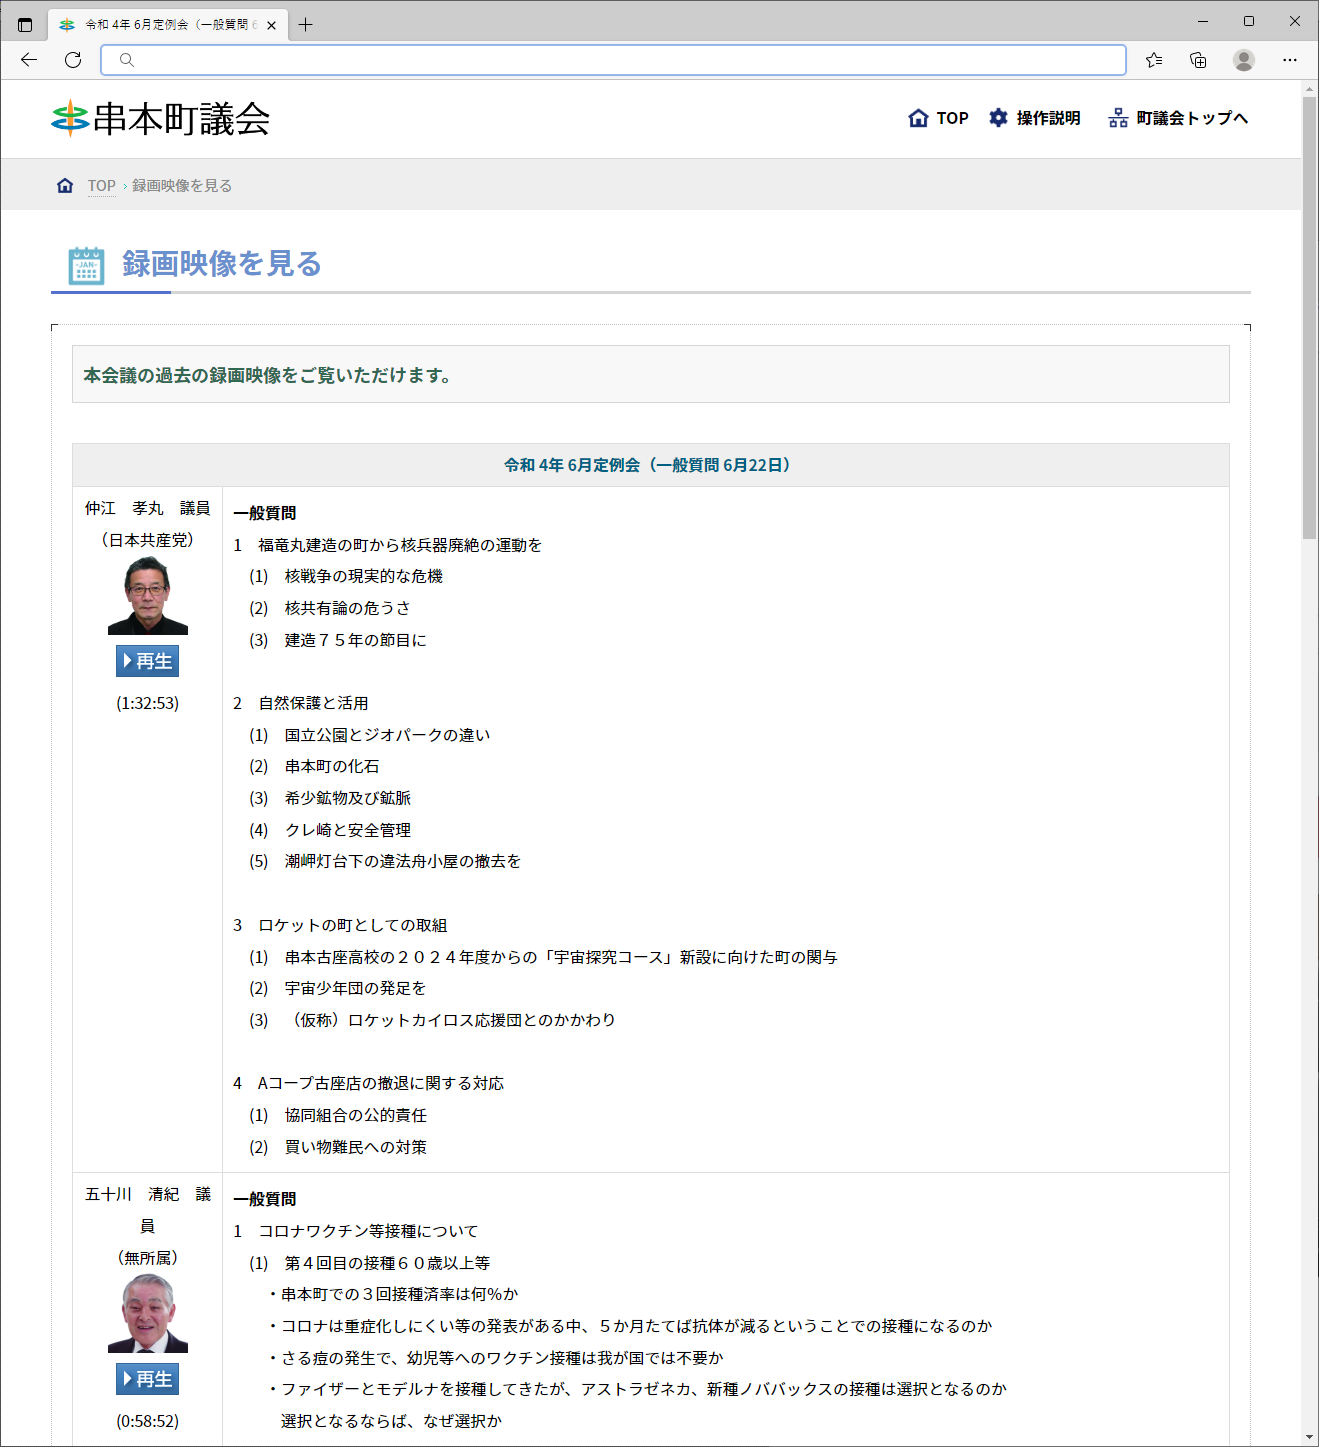Click the text クレ崎と安全管理
Viewport: 1319px width, 1447px height.
tap(348, 830)
